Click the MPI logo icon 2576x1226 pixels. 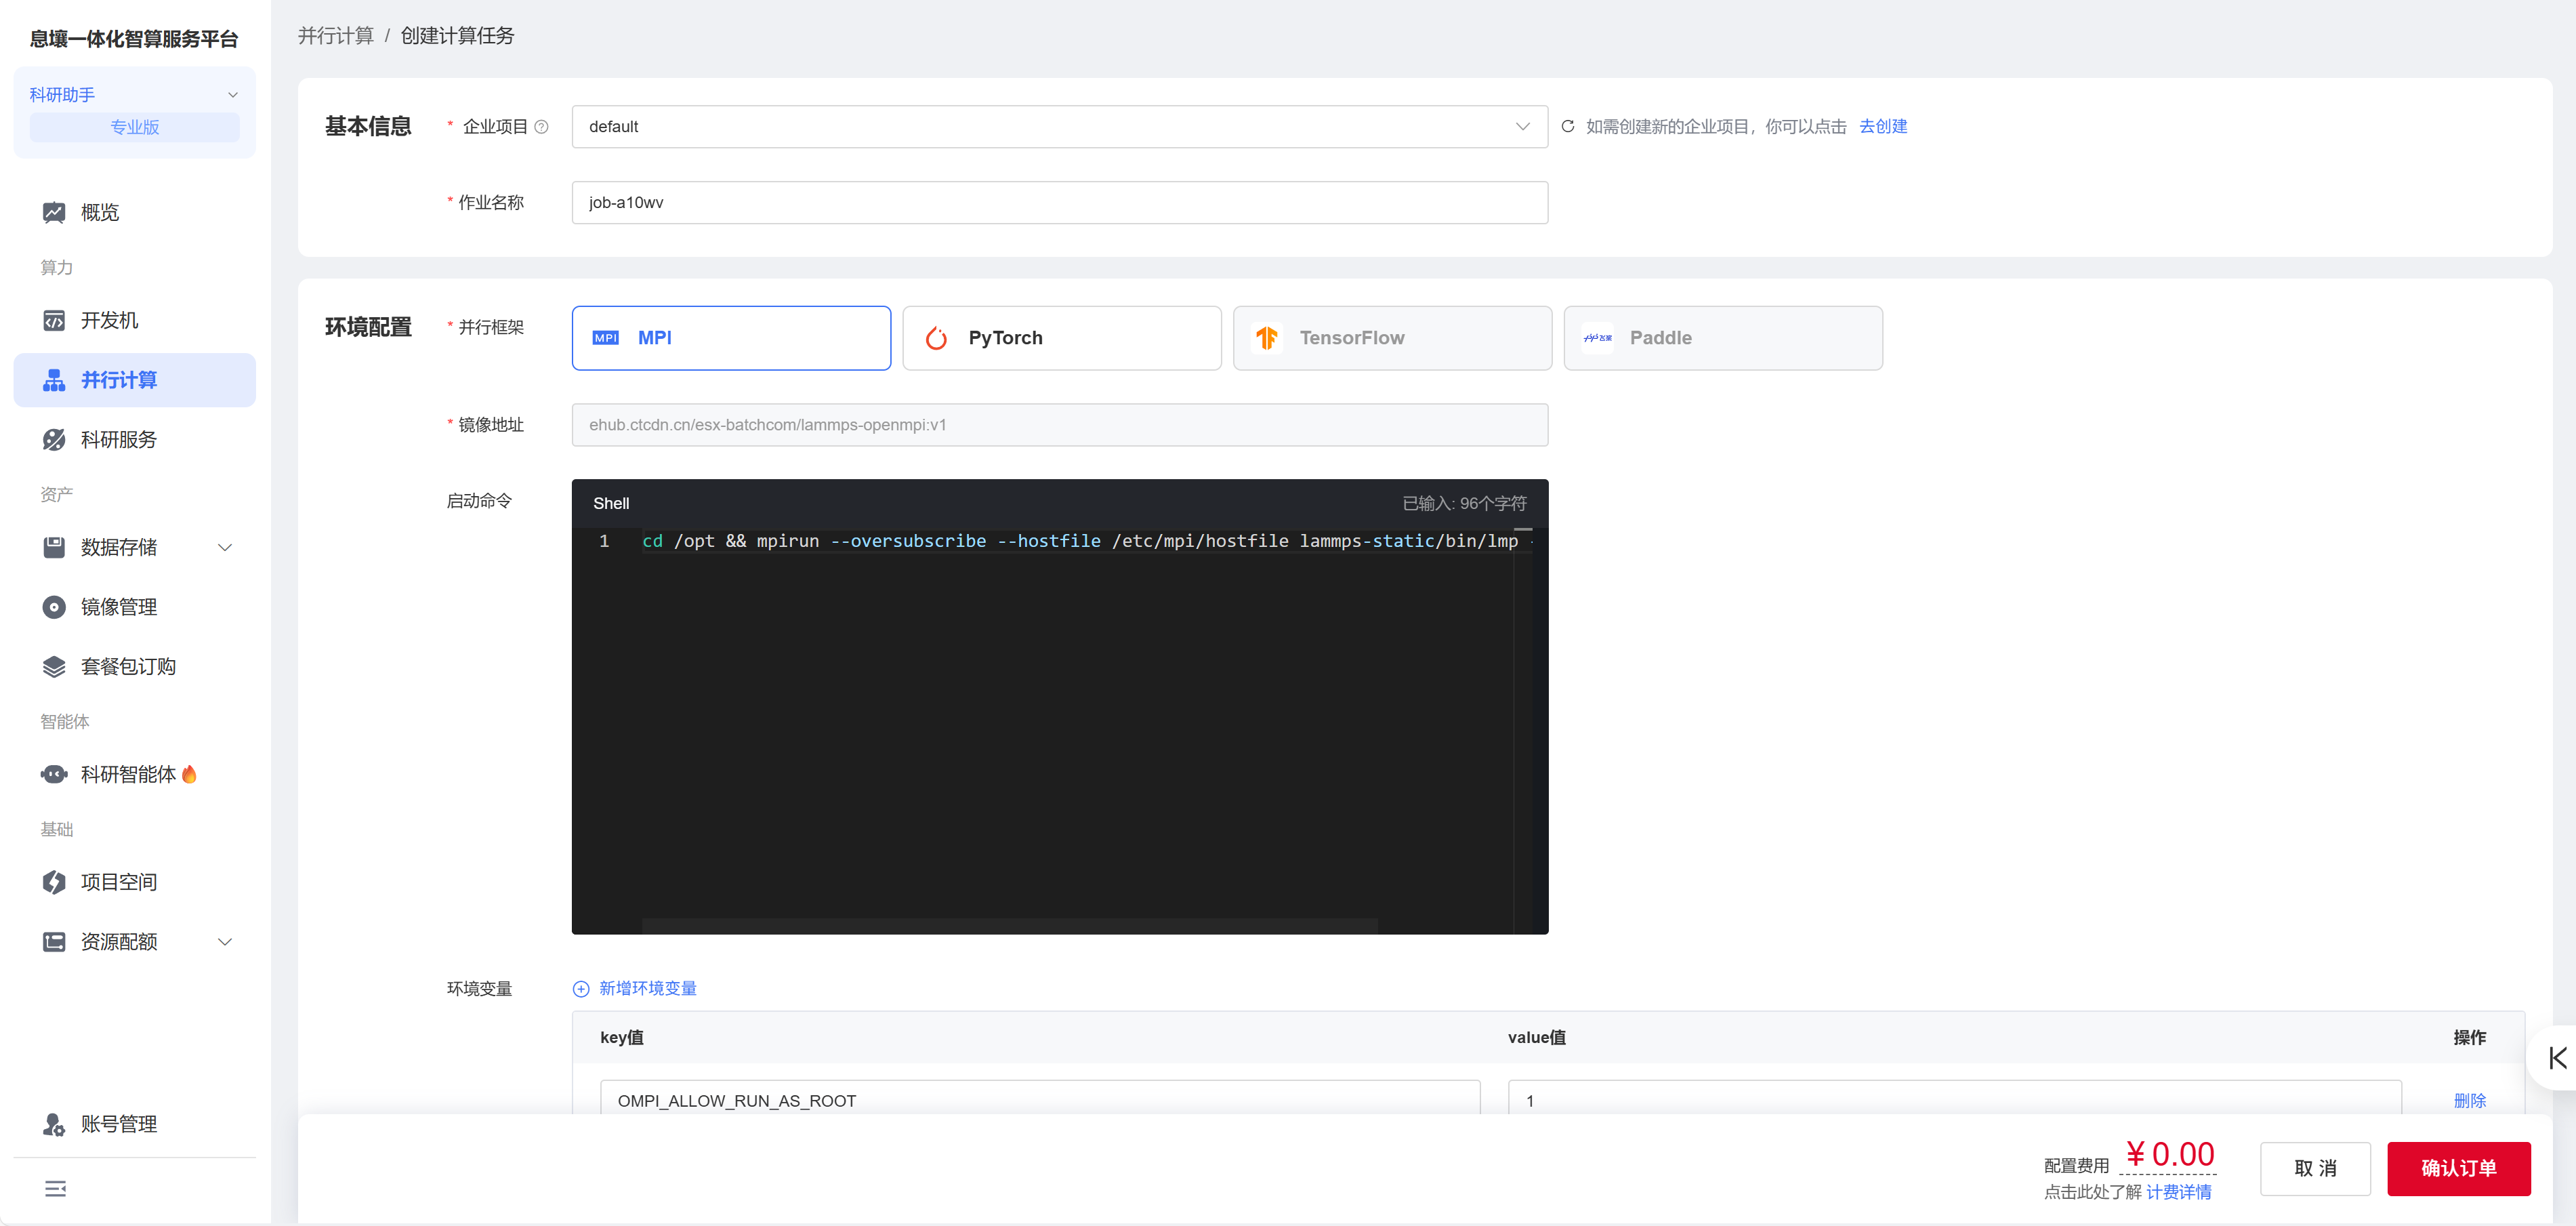click(606, 338)
